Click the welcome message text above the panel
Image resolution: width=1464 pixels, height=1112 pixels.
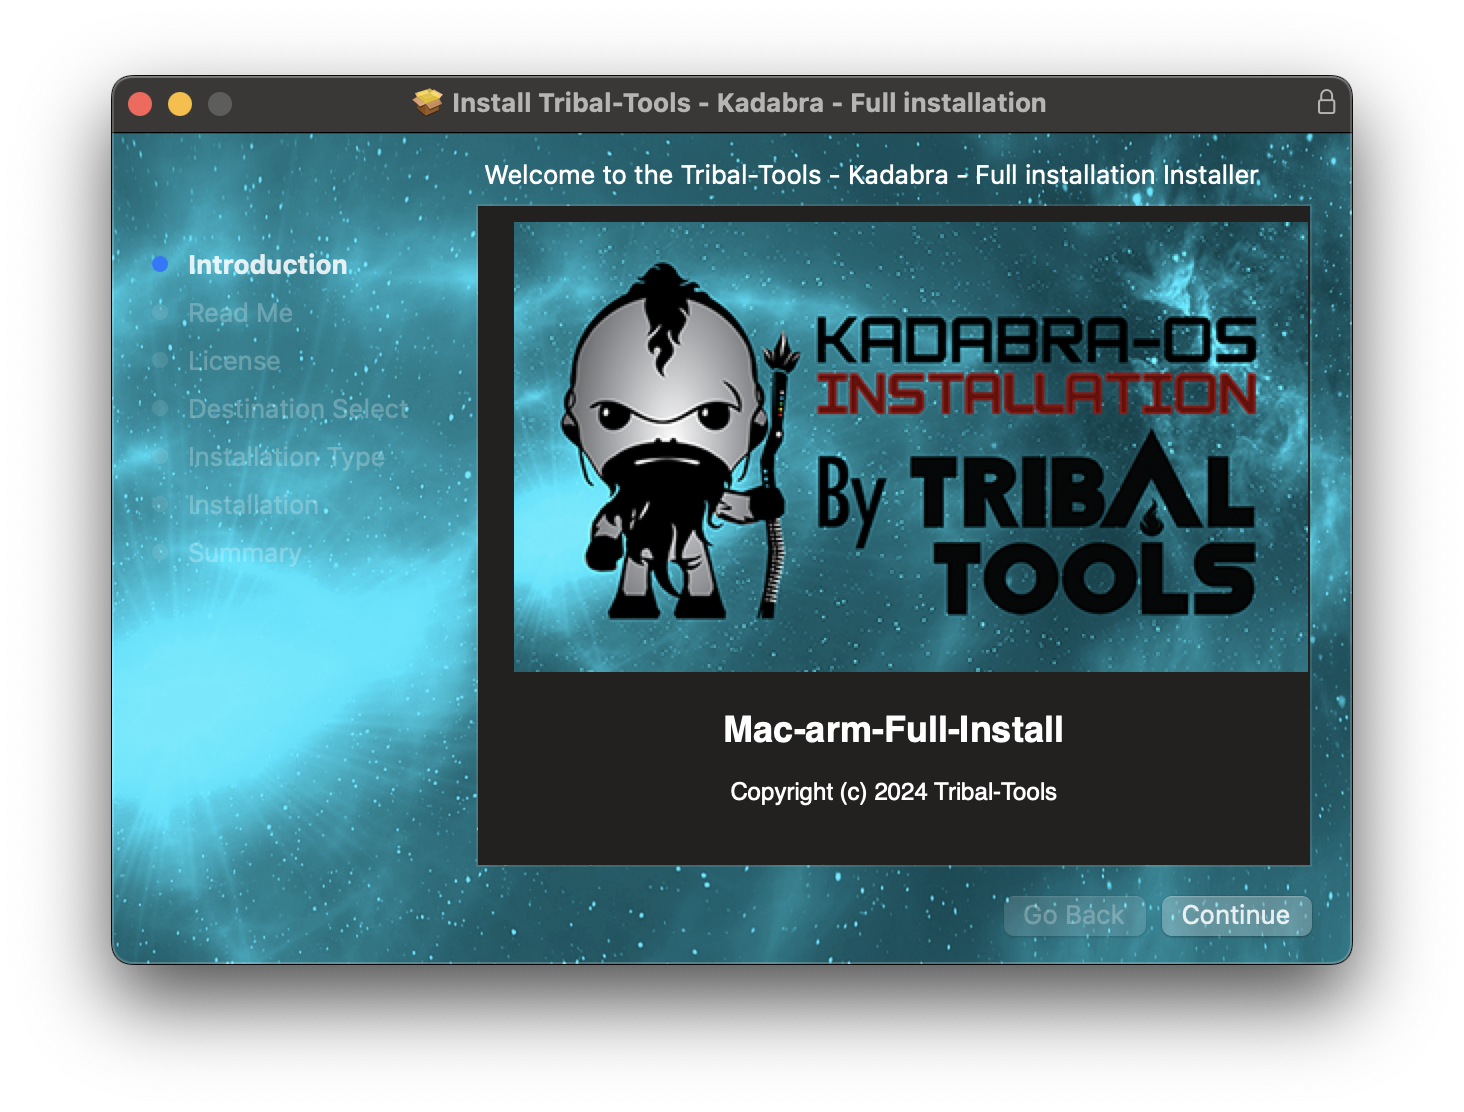coord(872,175)
